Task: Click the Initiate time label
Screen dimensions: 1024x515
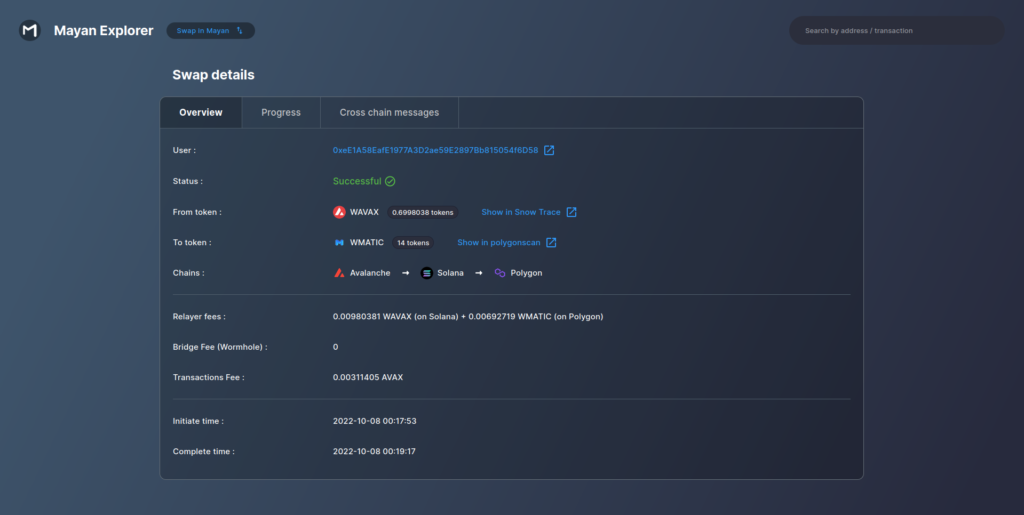Action: coord(198,421)
